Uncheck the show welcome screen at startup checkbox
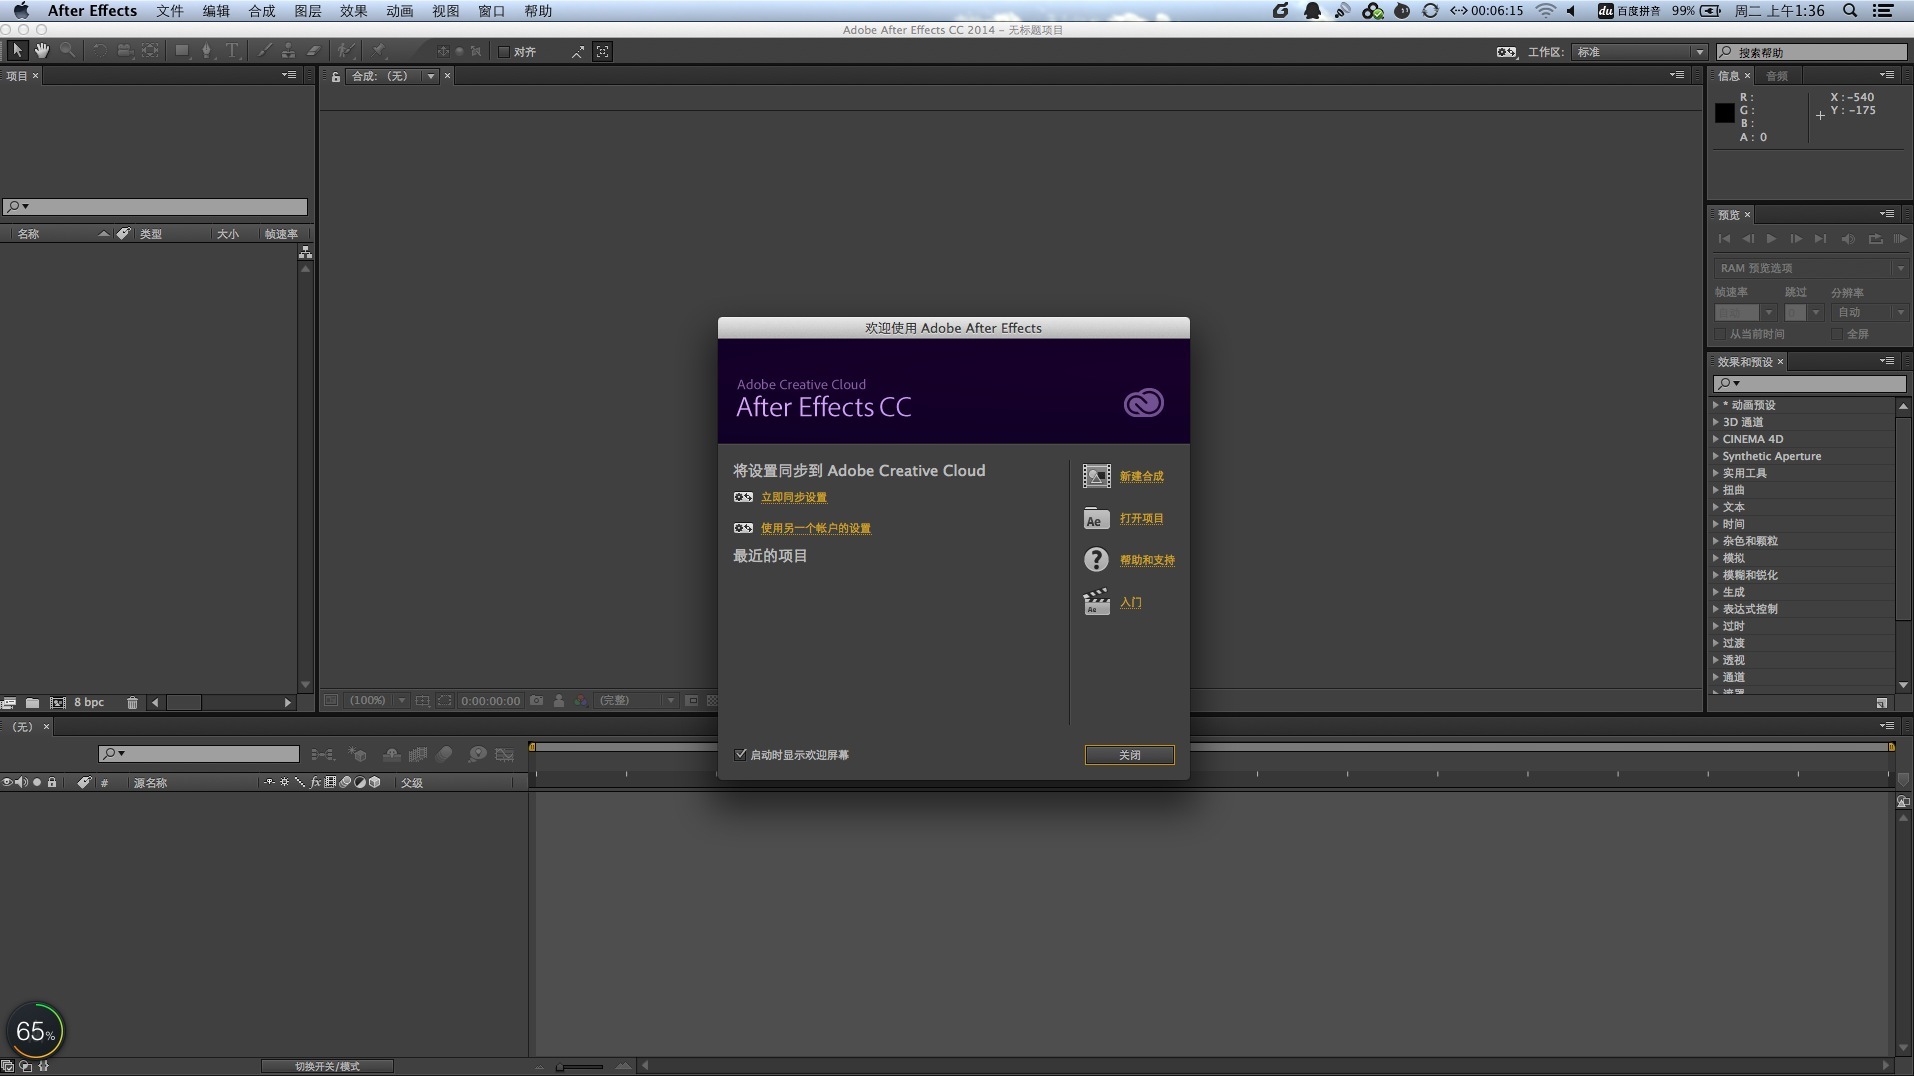Screen dimensions: 1914x1076 click(741, 755)
